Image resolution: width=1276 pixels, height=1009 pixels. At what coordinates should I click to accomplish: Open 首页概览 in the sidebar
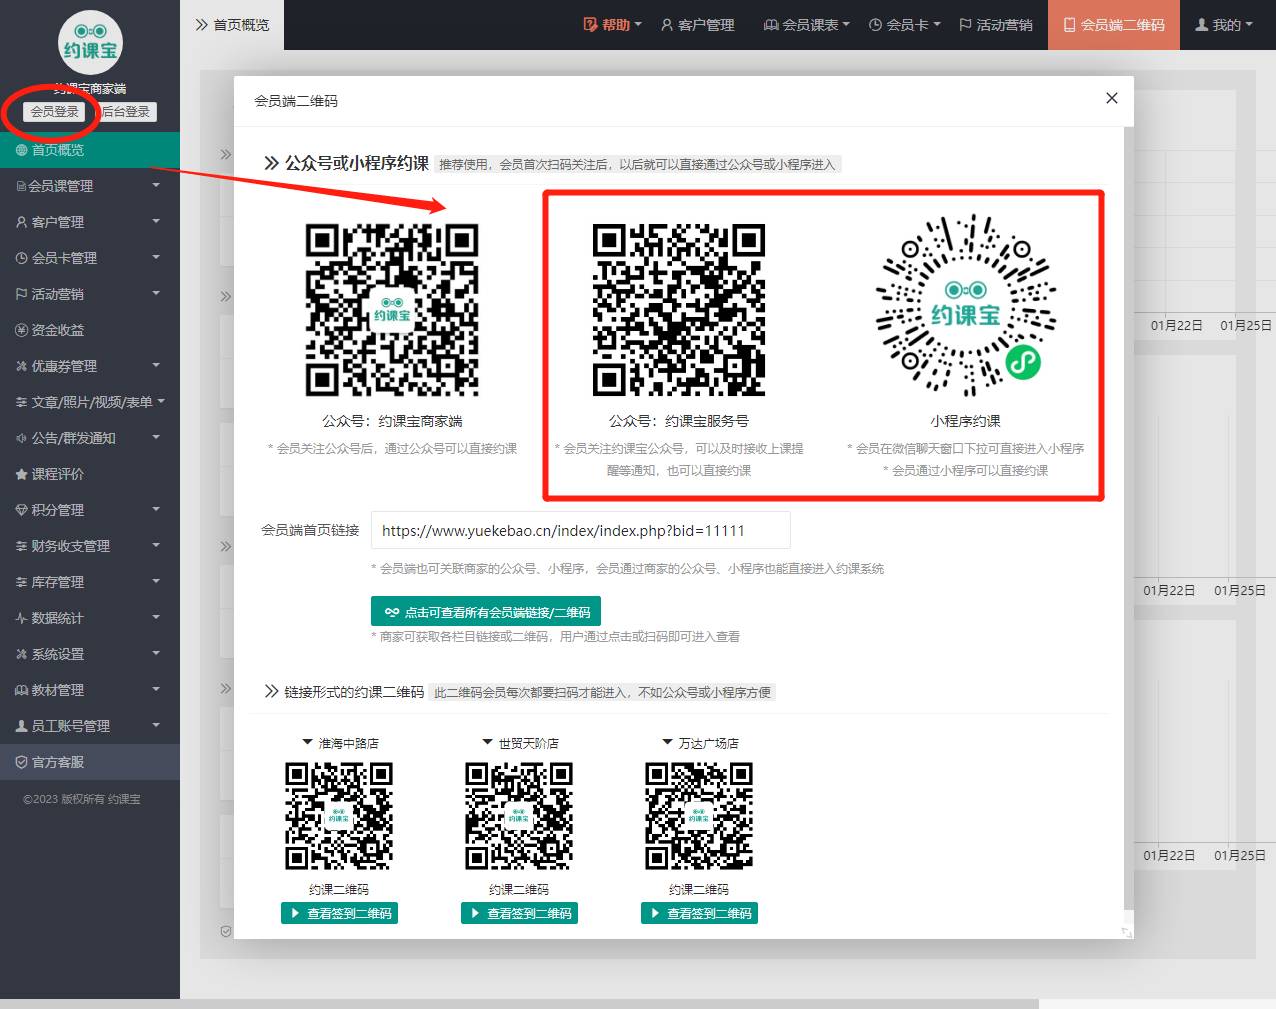90,150
